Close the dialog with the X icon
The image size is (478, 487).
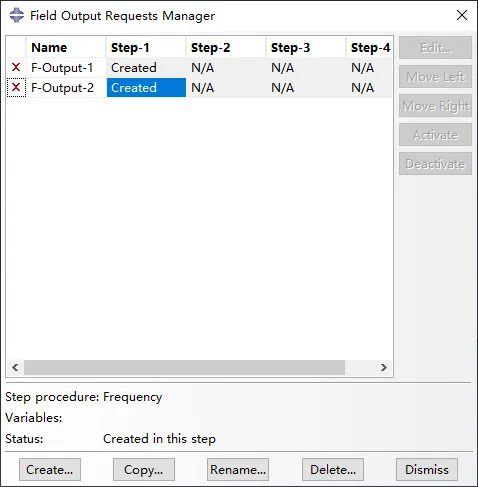[462, 15]
